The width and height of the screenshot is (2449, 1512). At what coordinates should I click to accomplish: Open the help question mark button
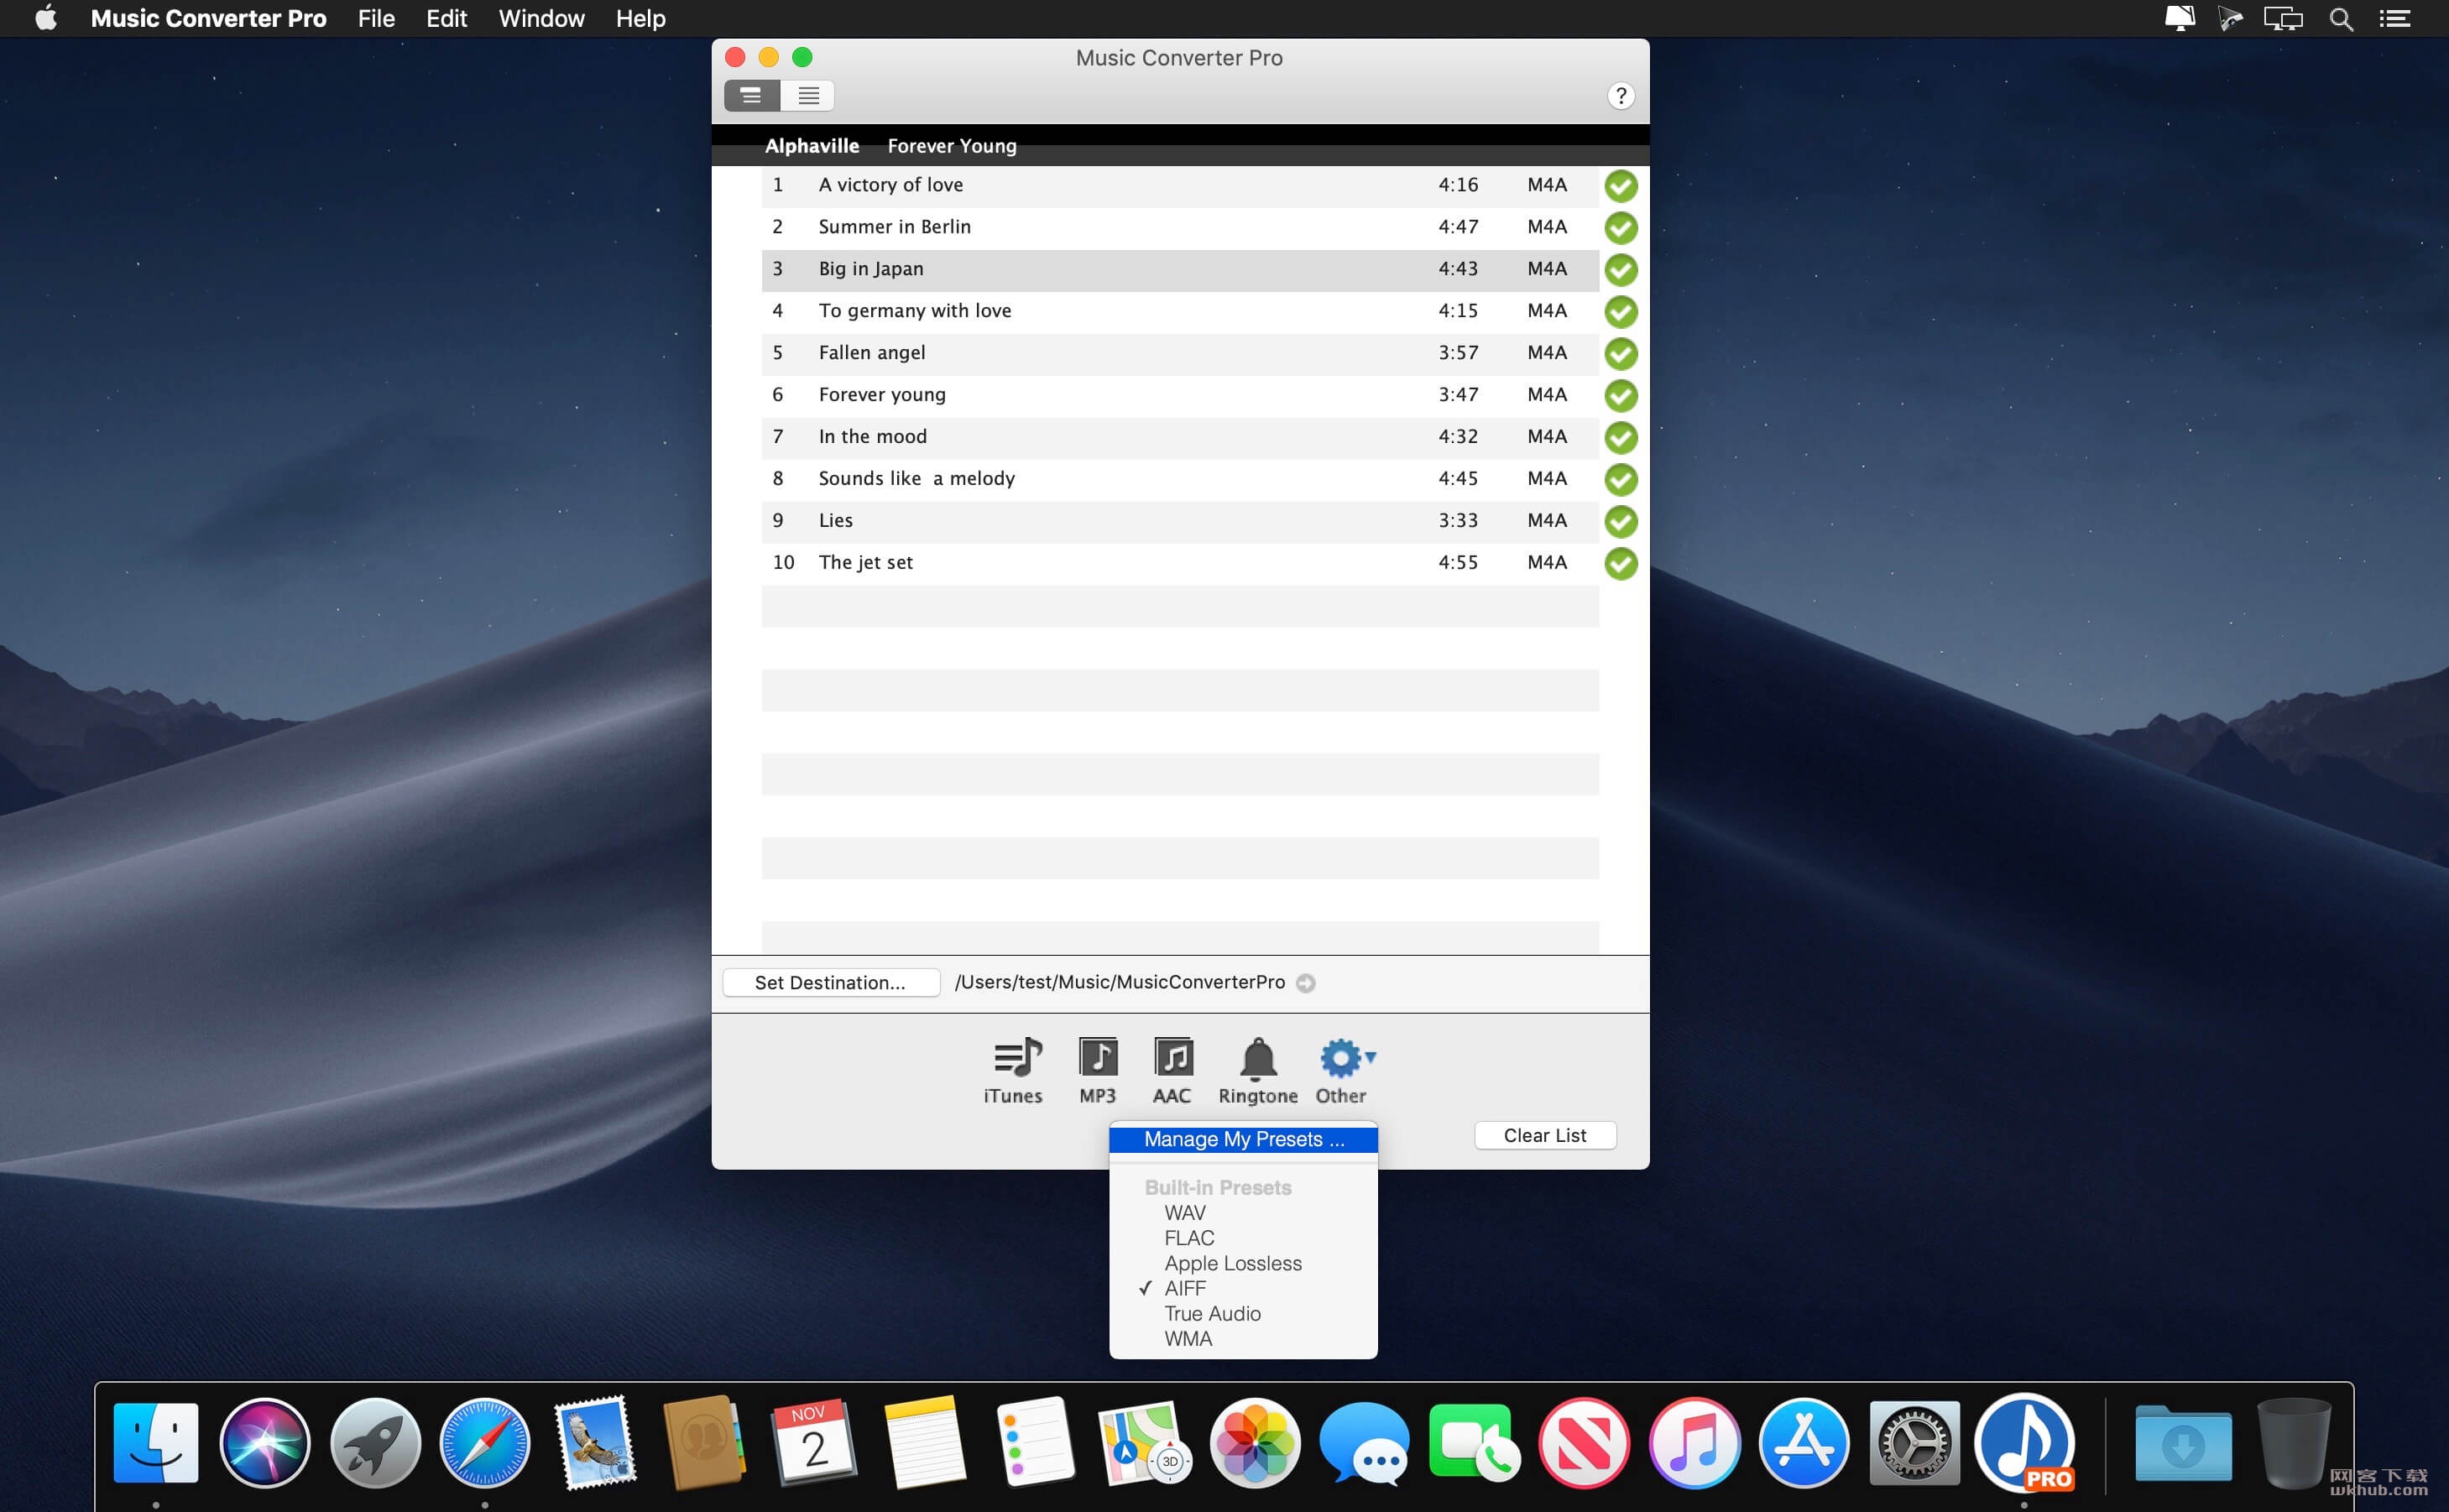(x=1620, y=96)
